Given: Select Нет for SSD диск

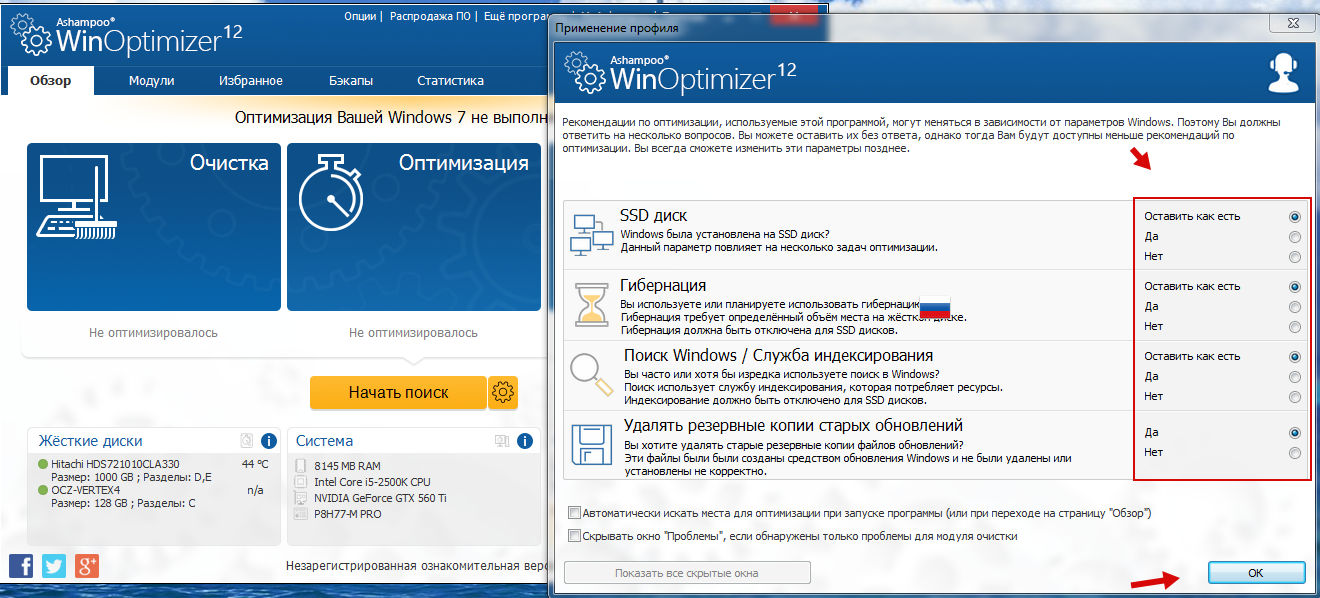Looking at the screenshot, I should click(x=1295, y=257).
